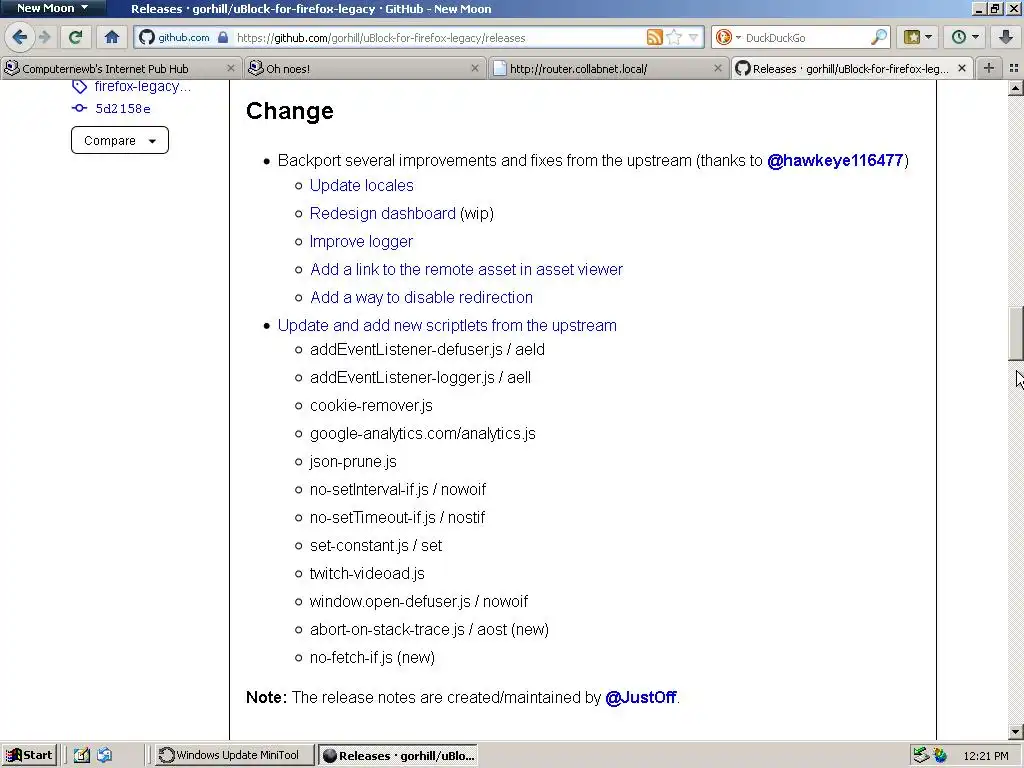This screenshot has width=1024, height=768.
Task: Close the Oh noes! tab
Action: 475,68
